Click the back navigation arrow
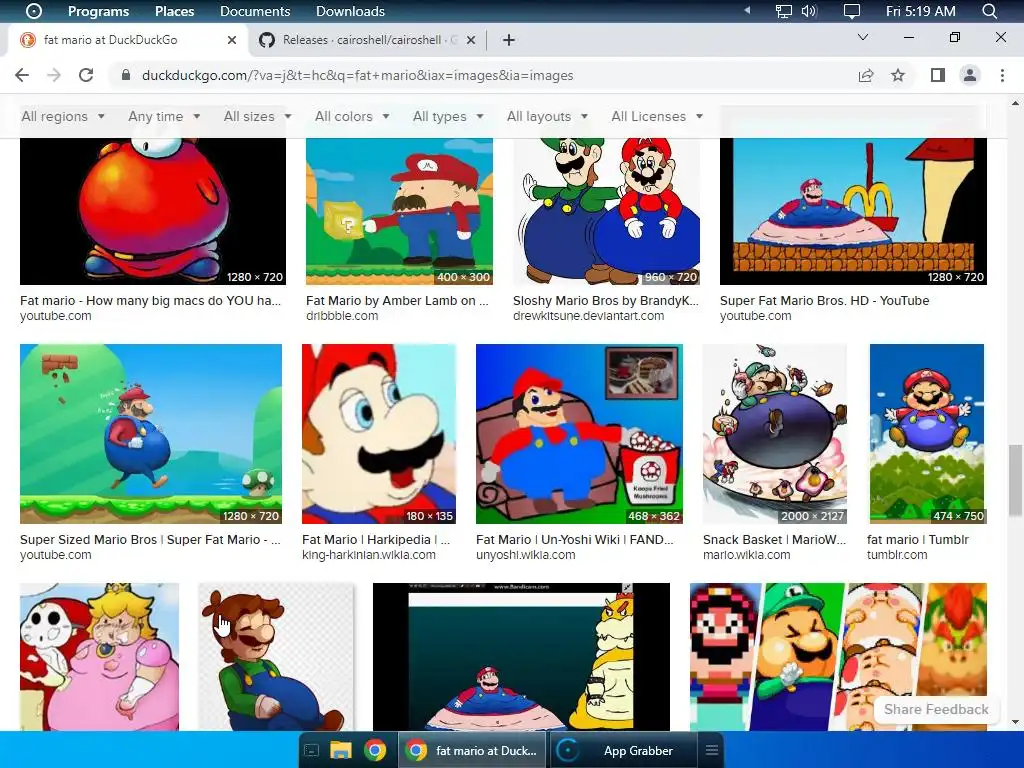The width and height of the screenshot is (1024, 768). (x=22, y=75)
